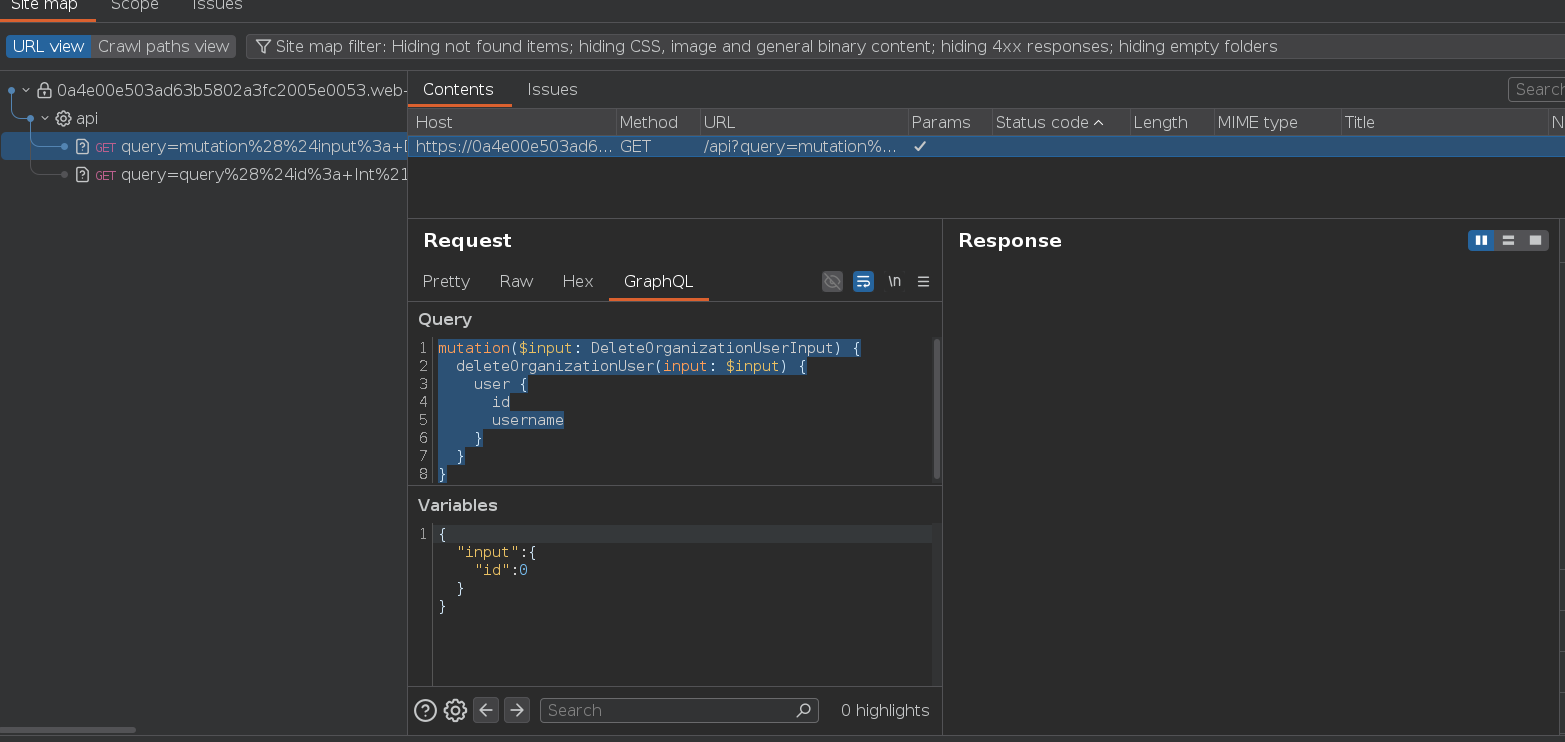Image resolution: width=1565 pixels, height=742 pixels.
Task: Switch Request view to Hex
Action: (x=578, y=281)
